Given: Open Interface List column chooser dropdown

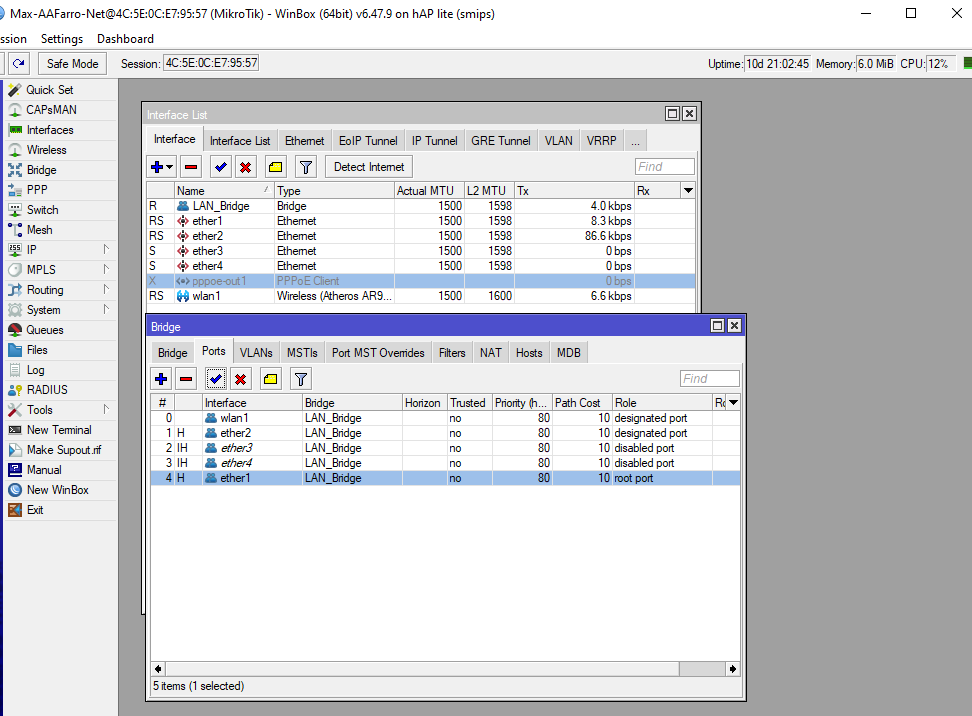Looking at the screenshot, I should [688, 190].
